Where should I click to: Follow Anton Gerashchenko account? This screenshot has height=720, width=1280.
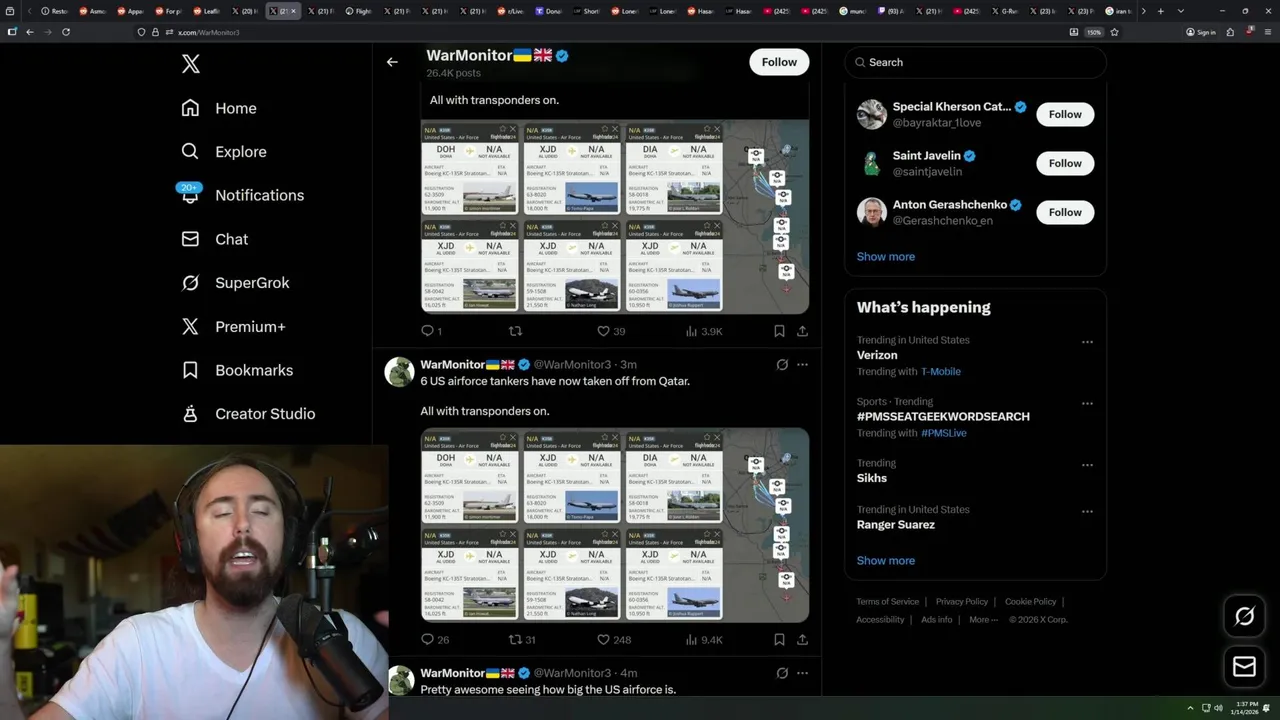point(1065,212)
